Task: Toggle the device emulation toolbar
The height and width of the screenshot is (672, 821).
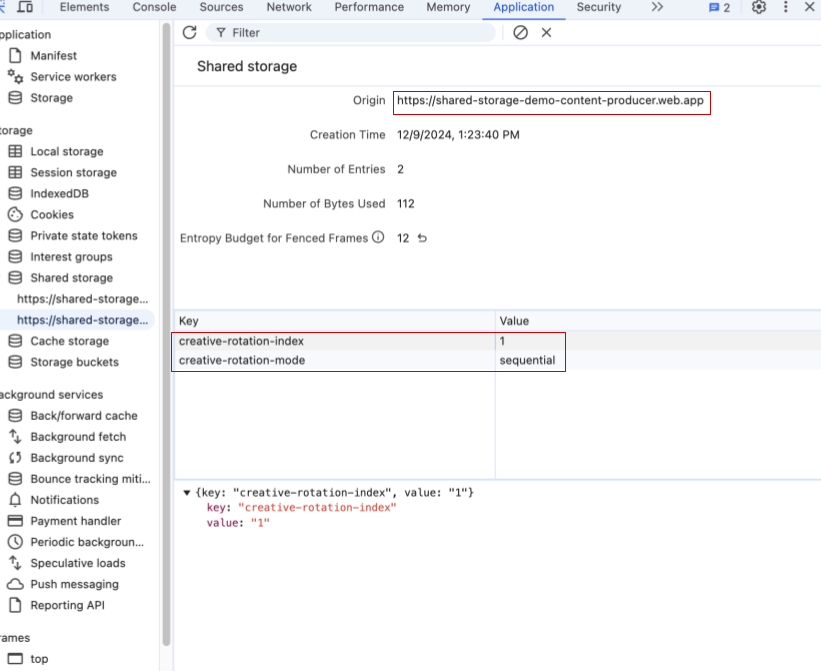Action: 25,6
